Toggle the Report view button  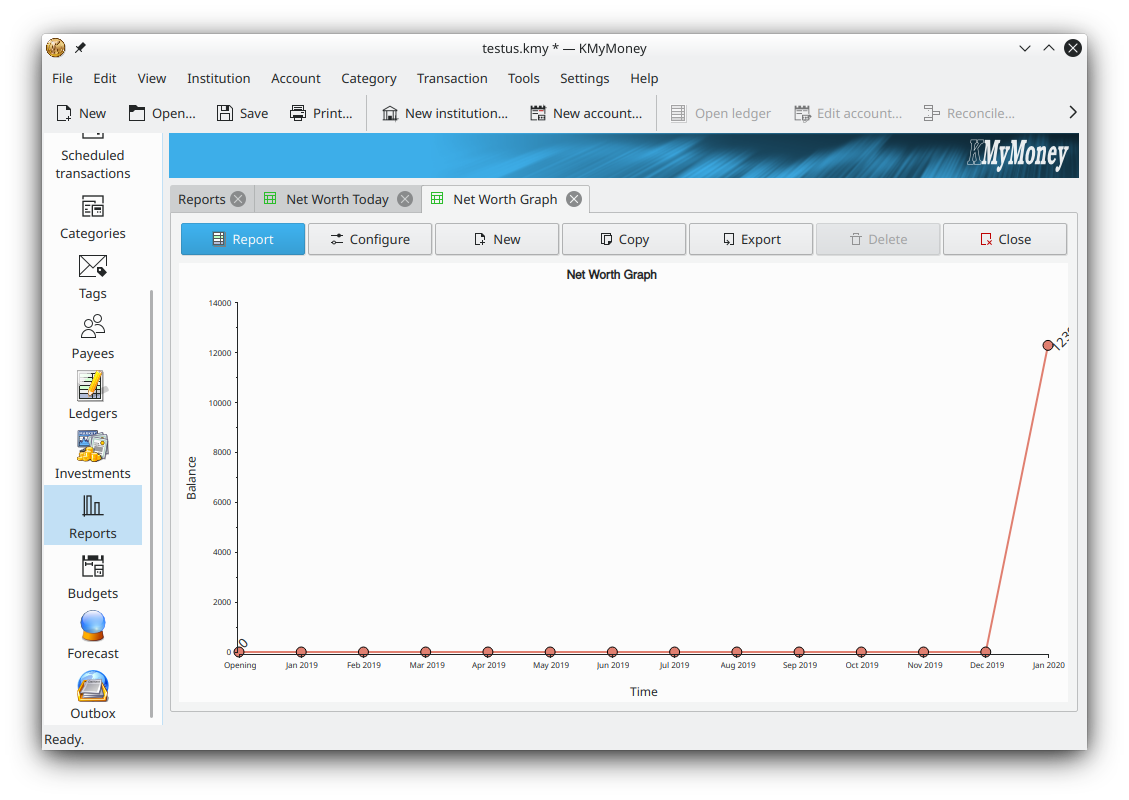[x=243, y=239]
